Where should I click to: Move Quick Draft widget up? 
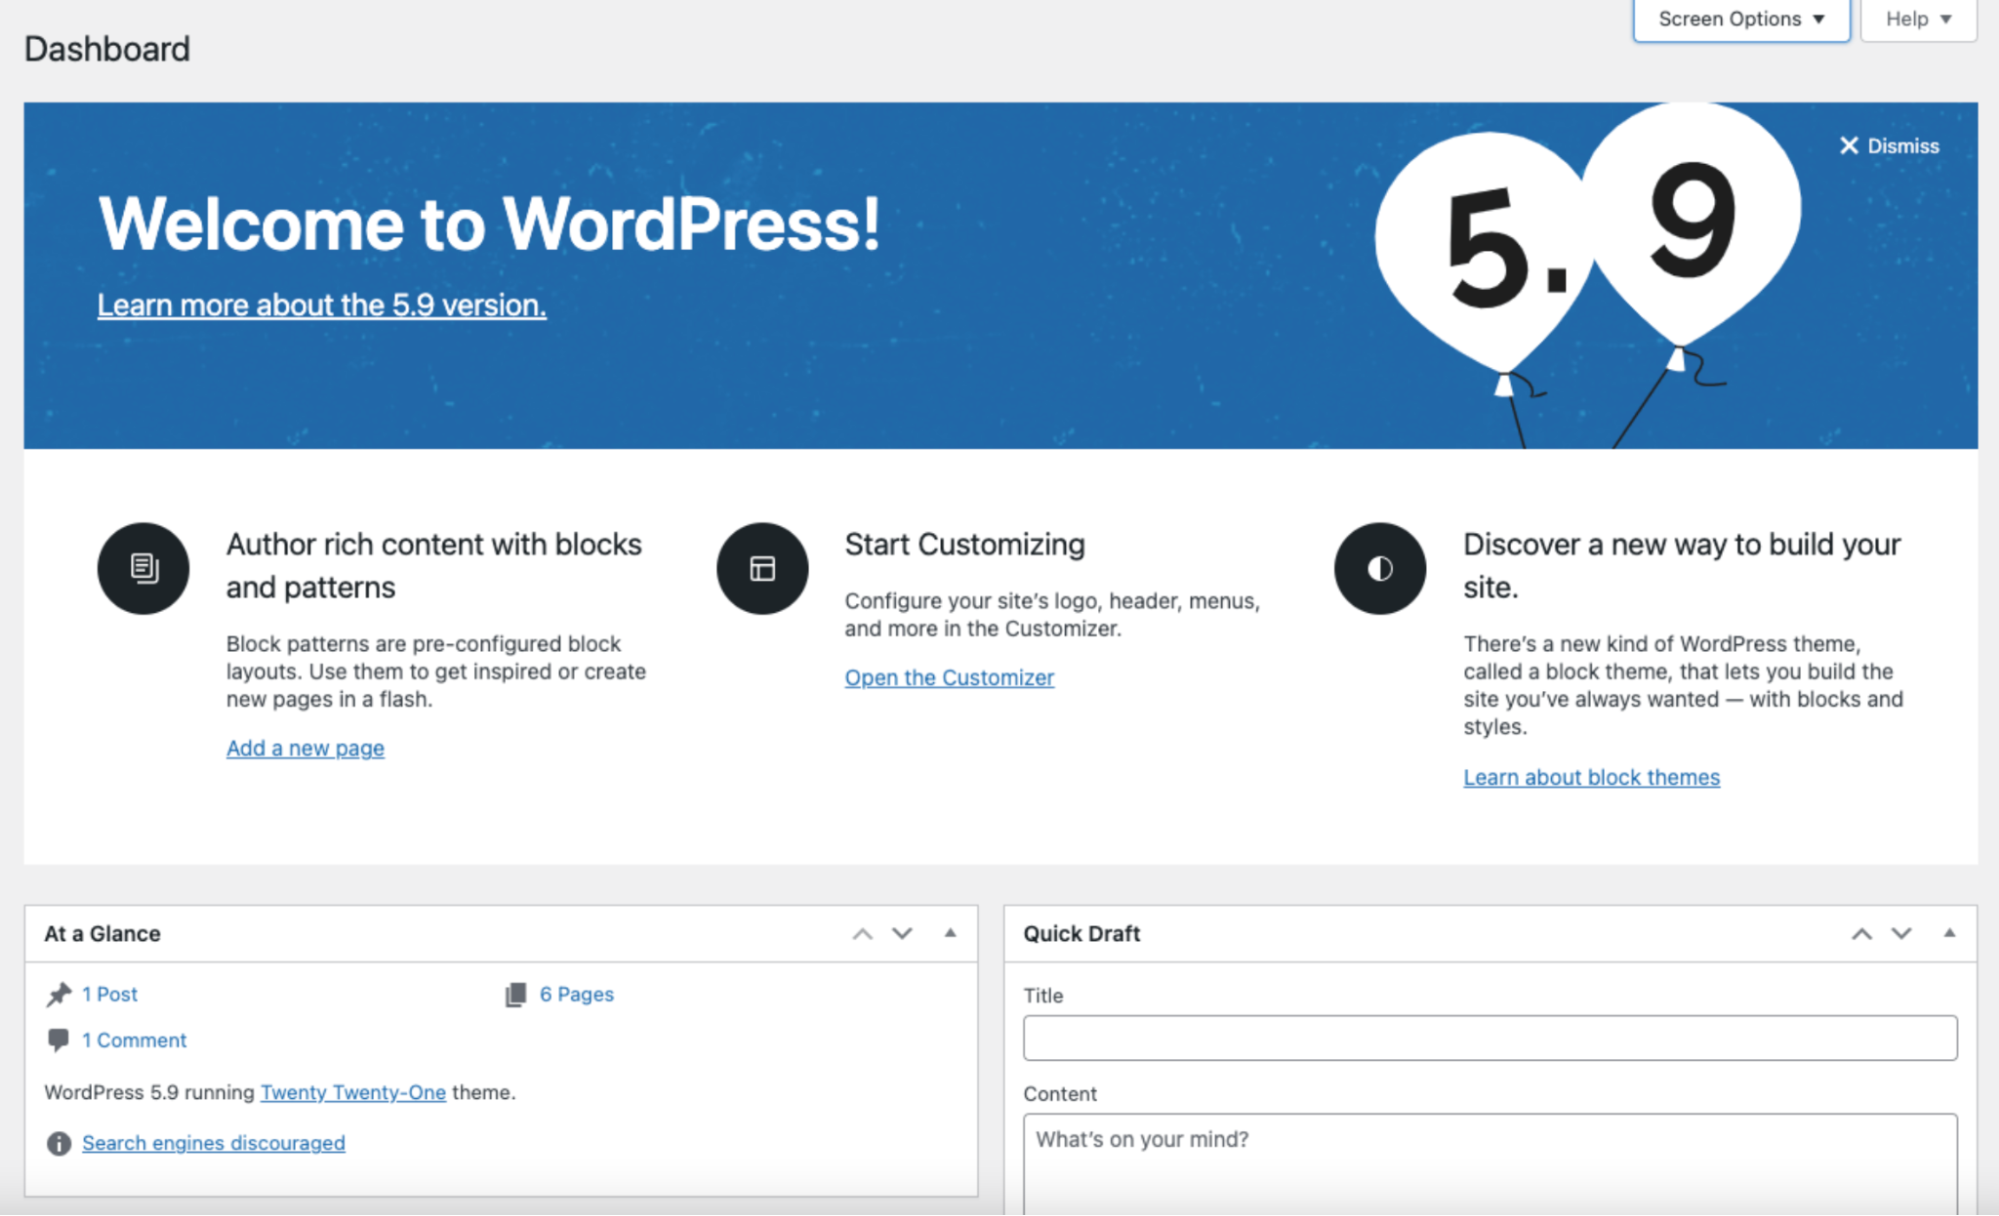point(1861,934)
